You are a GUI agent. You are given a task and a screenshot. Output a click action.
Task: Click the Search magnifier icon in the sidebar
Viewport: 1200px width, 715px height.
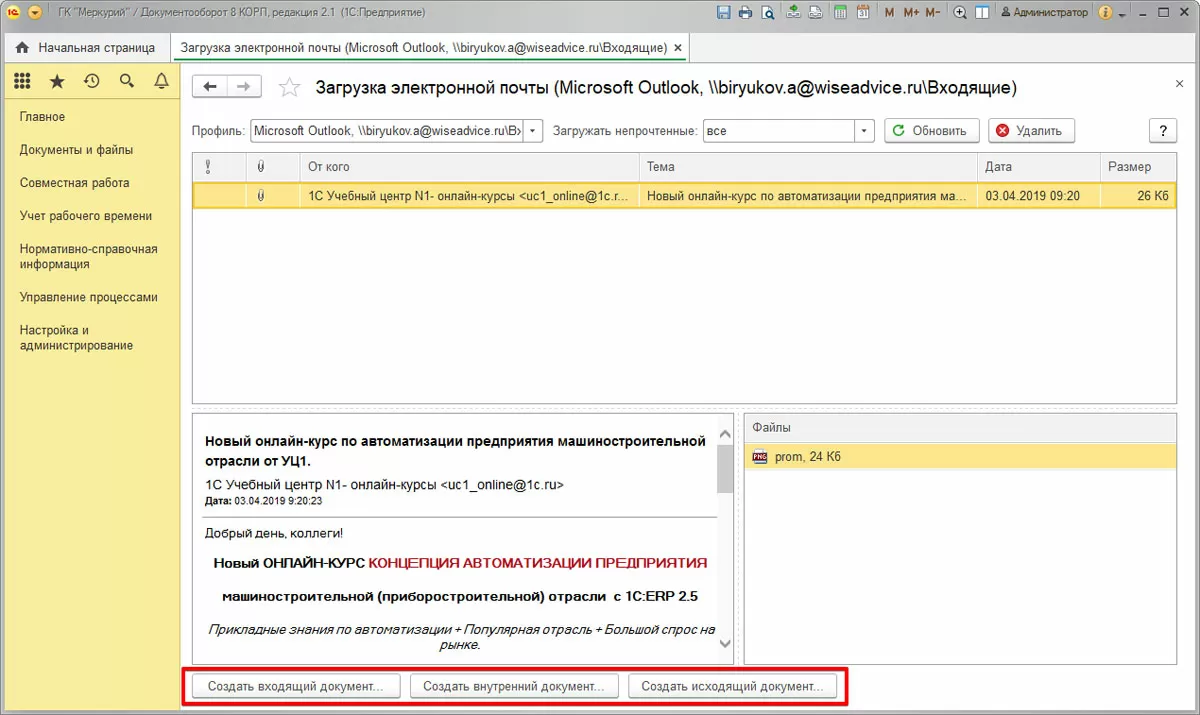point(127,81)
